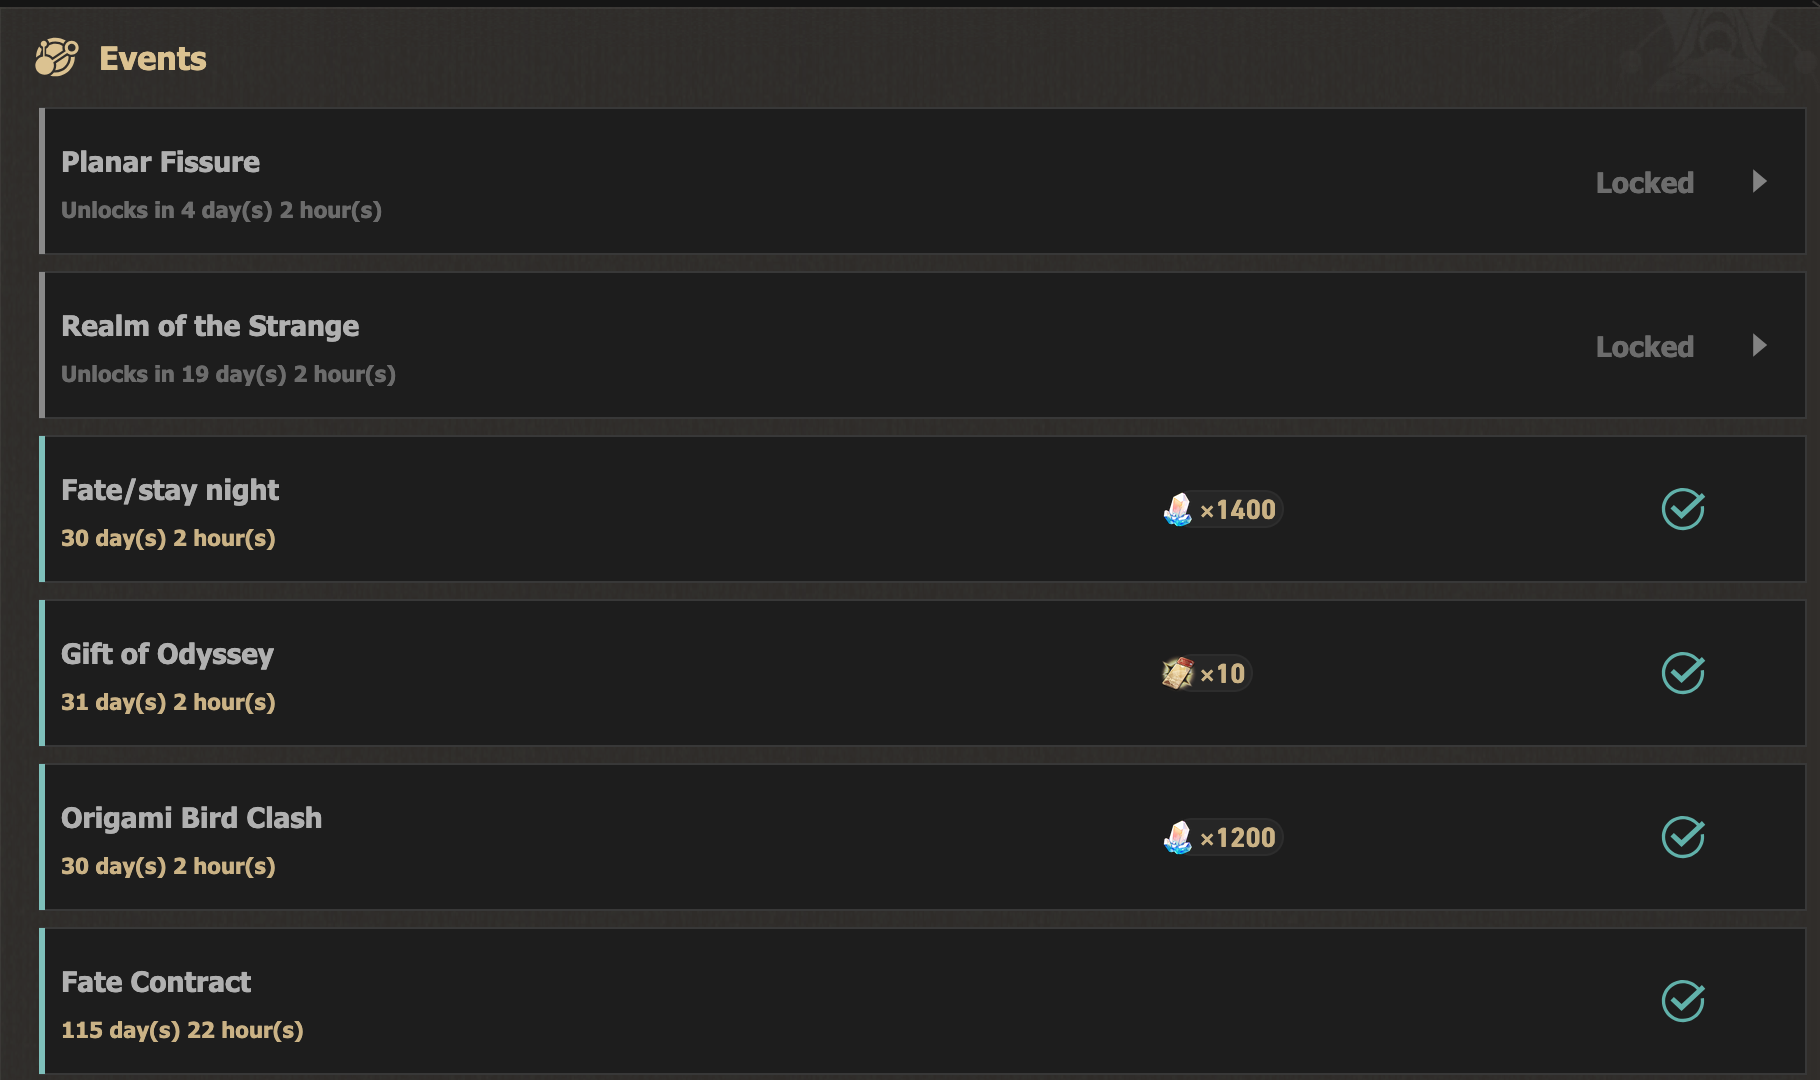Select the Realm of the Strange title
Image resolution: width=1820 pixels, height=1080 pixels.
[210, 326]
